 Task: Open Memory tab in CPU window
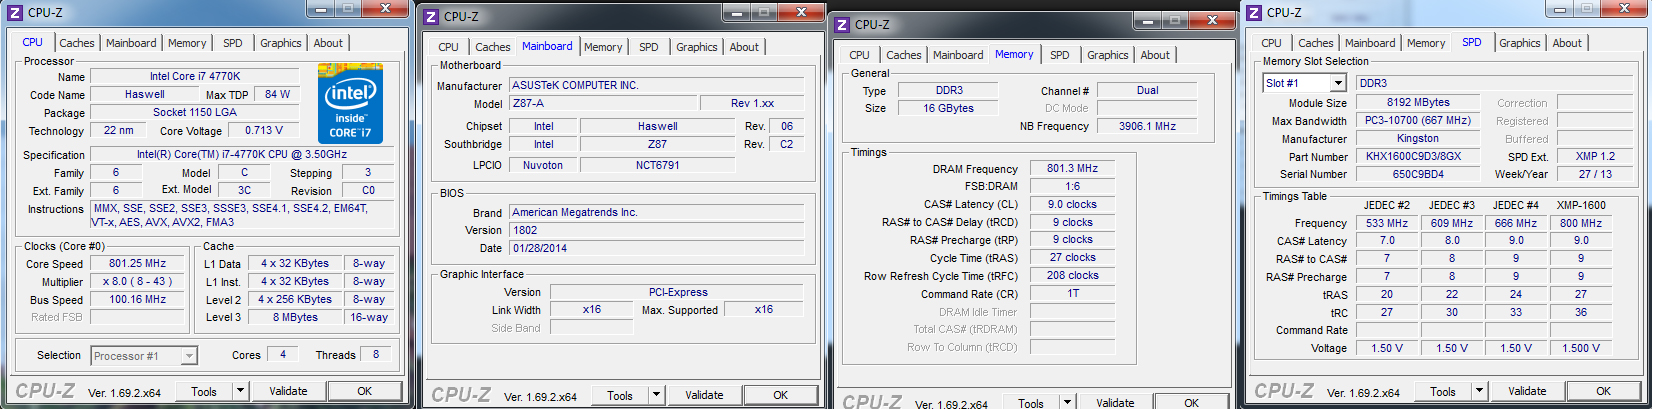(x=187, y=43)
